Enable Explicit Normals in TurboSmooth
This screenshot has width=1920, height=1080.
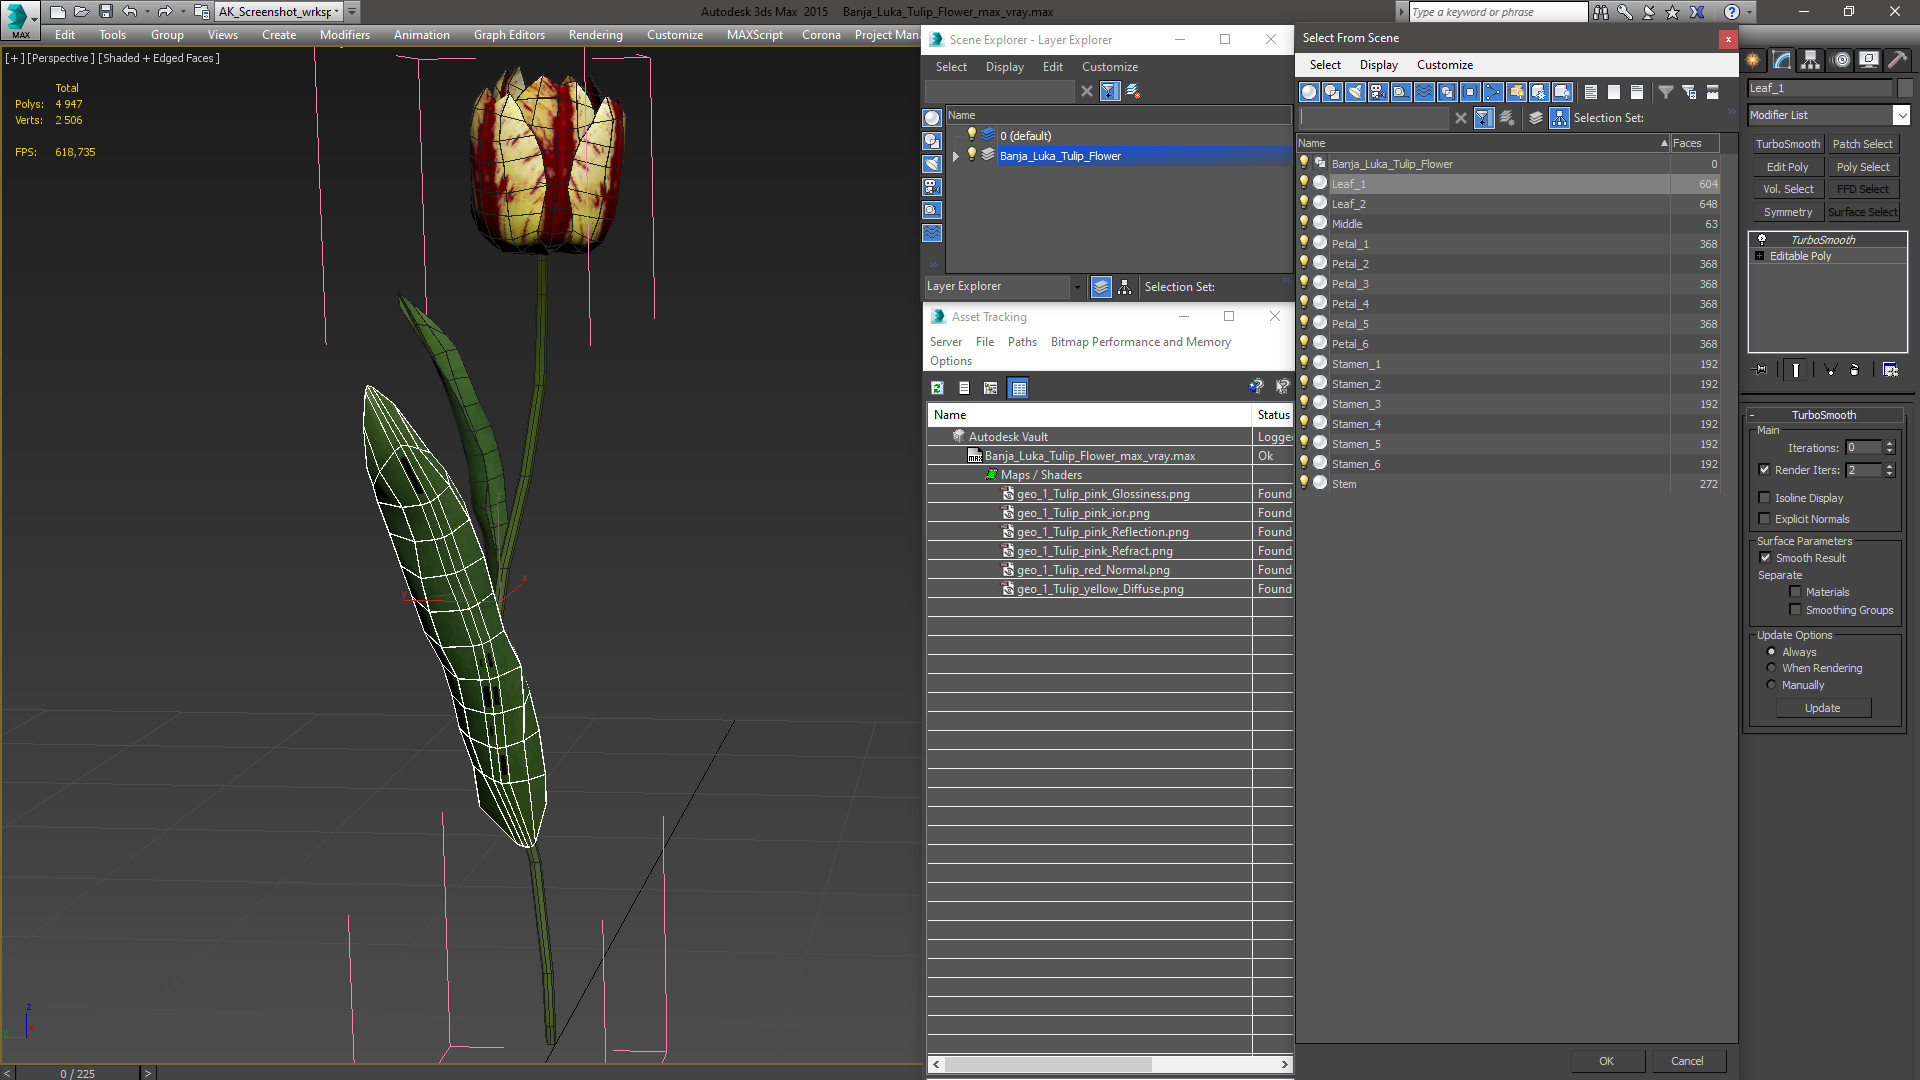pyautogui.click(x=1766, y=518)
